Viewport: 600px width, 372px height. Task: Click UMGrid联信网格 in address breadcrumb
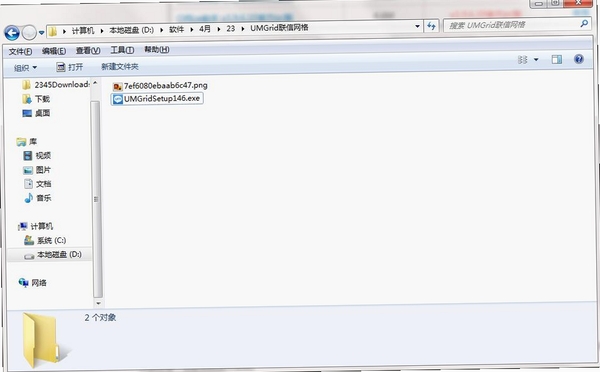279,28
